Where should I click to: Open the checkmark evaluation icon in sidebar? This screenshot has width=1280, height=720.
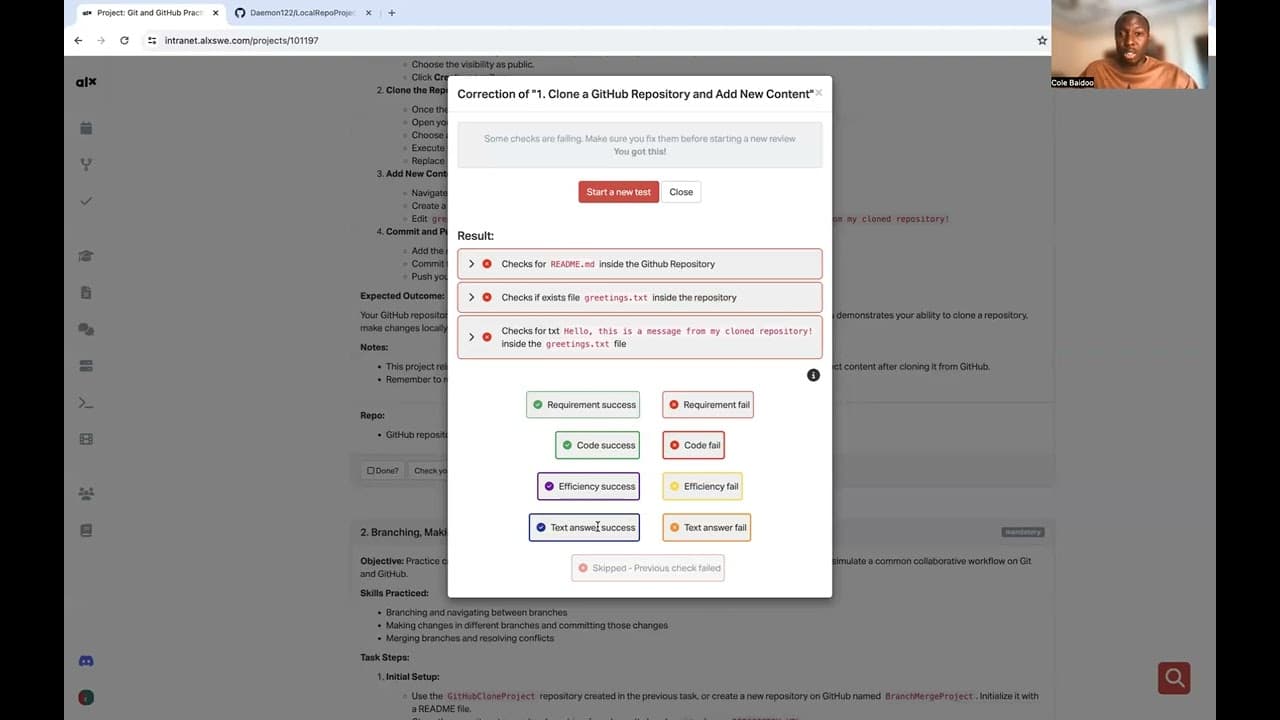86,201
